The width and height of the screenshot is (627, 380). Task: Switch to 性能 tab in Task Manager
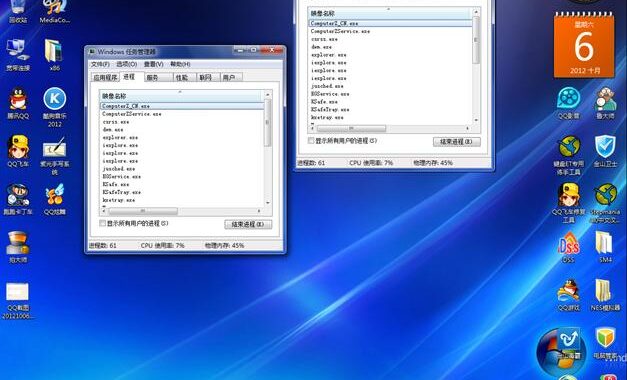[x=184, y=78]
